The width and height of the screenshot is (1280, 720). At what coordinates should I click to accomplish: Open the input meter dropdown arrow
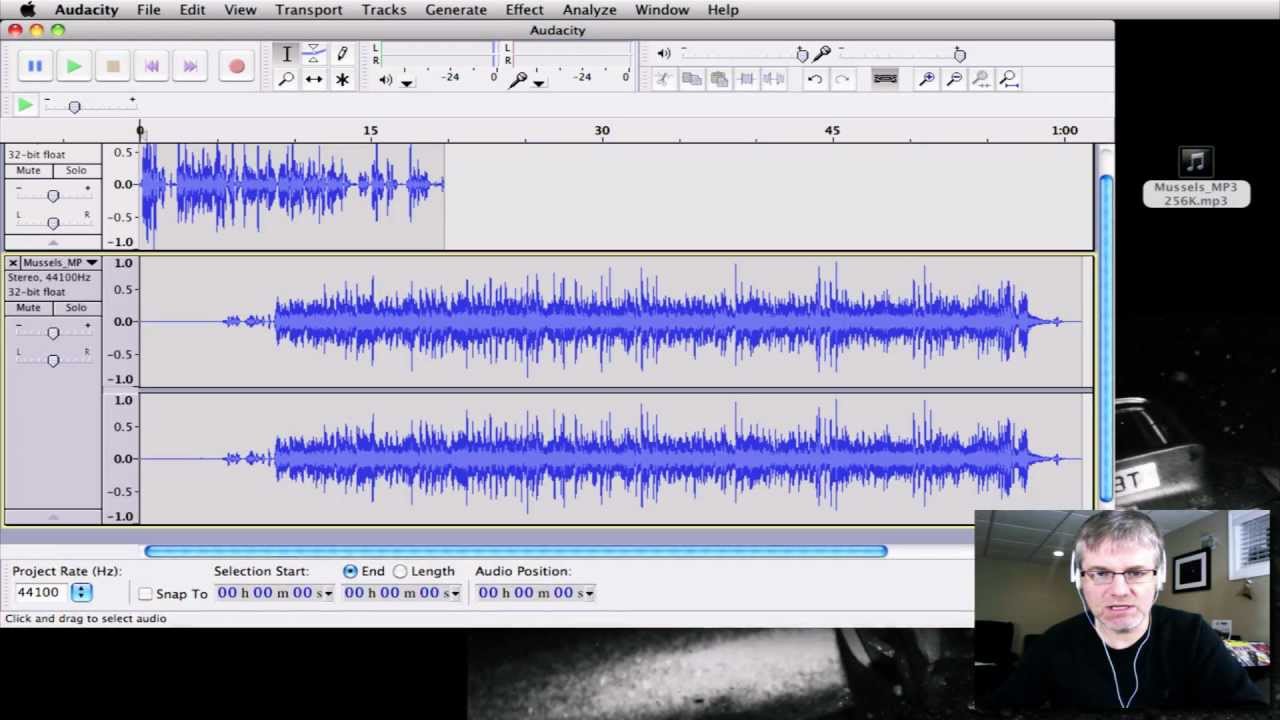click(x=539, y=83)
